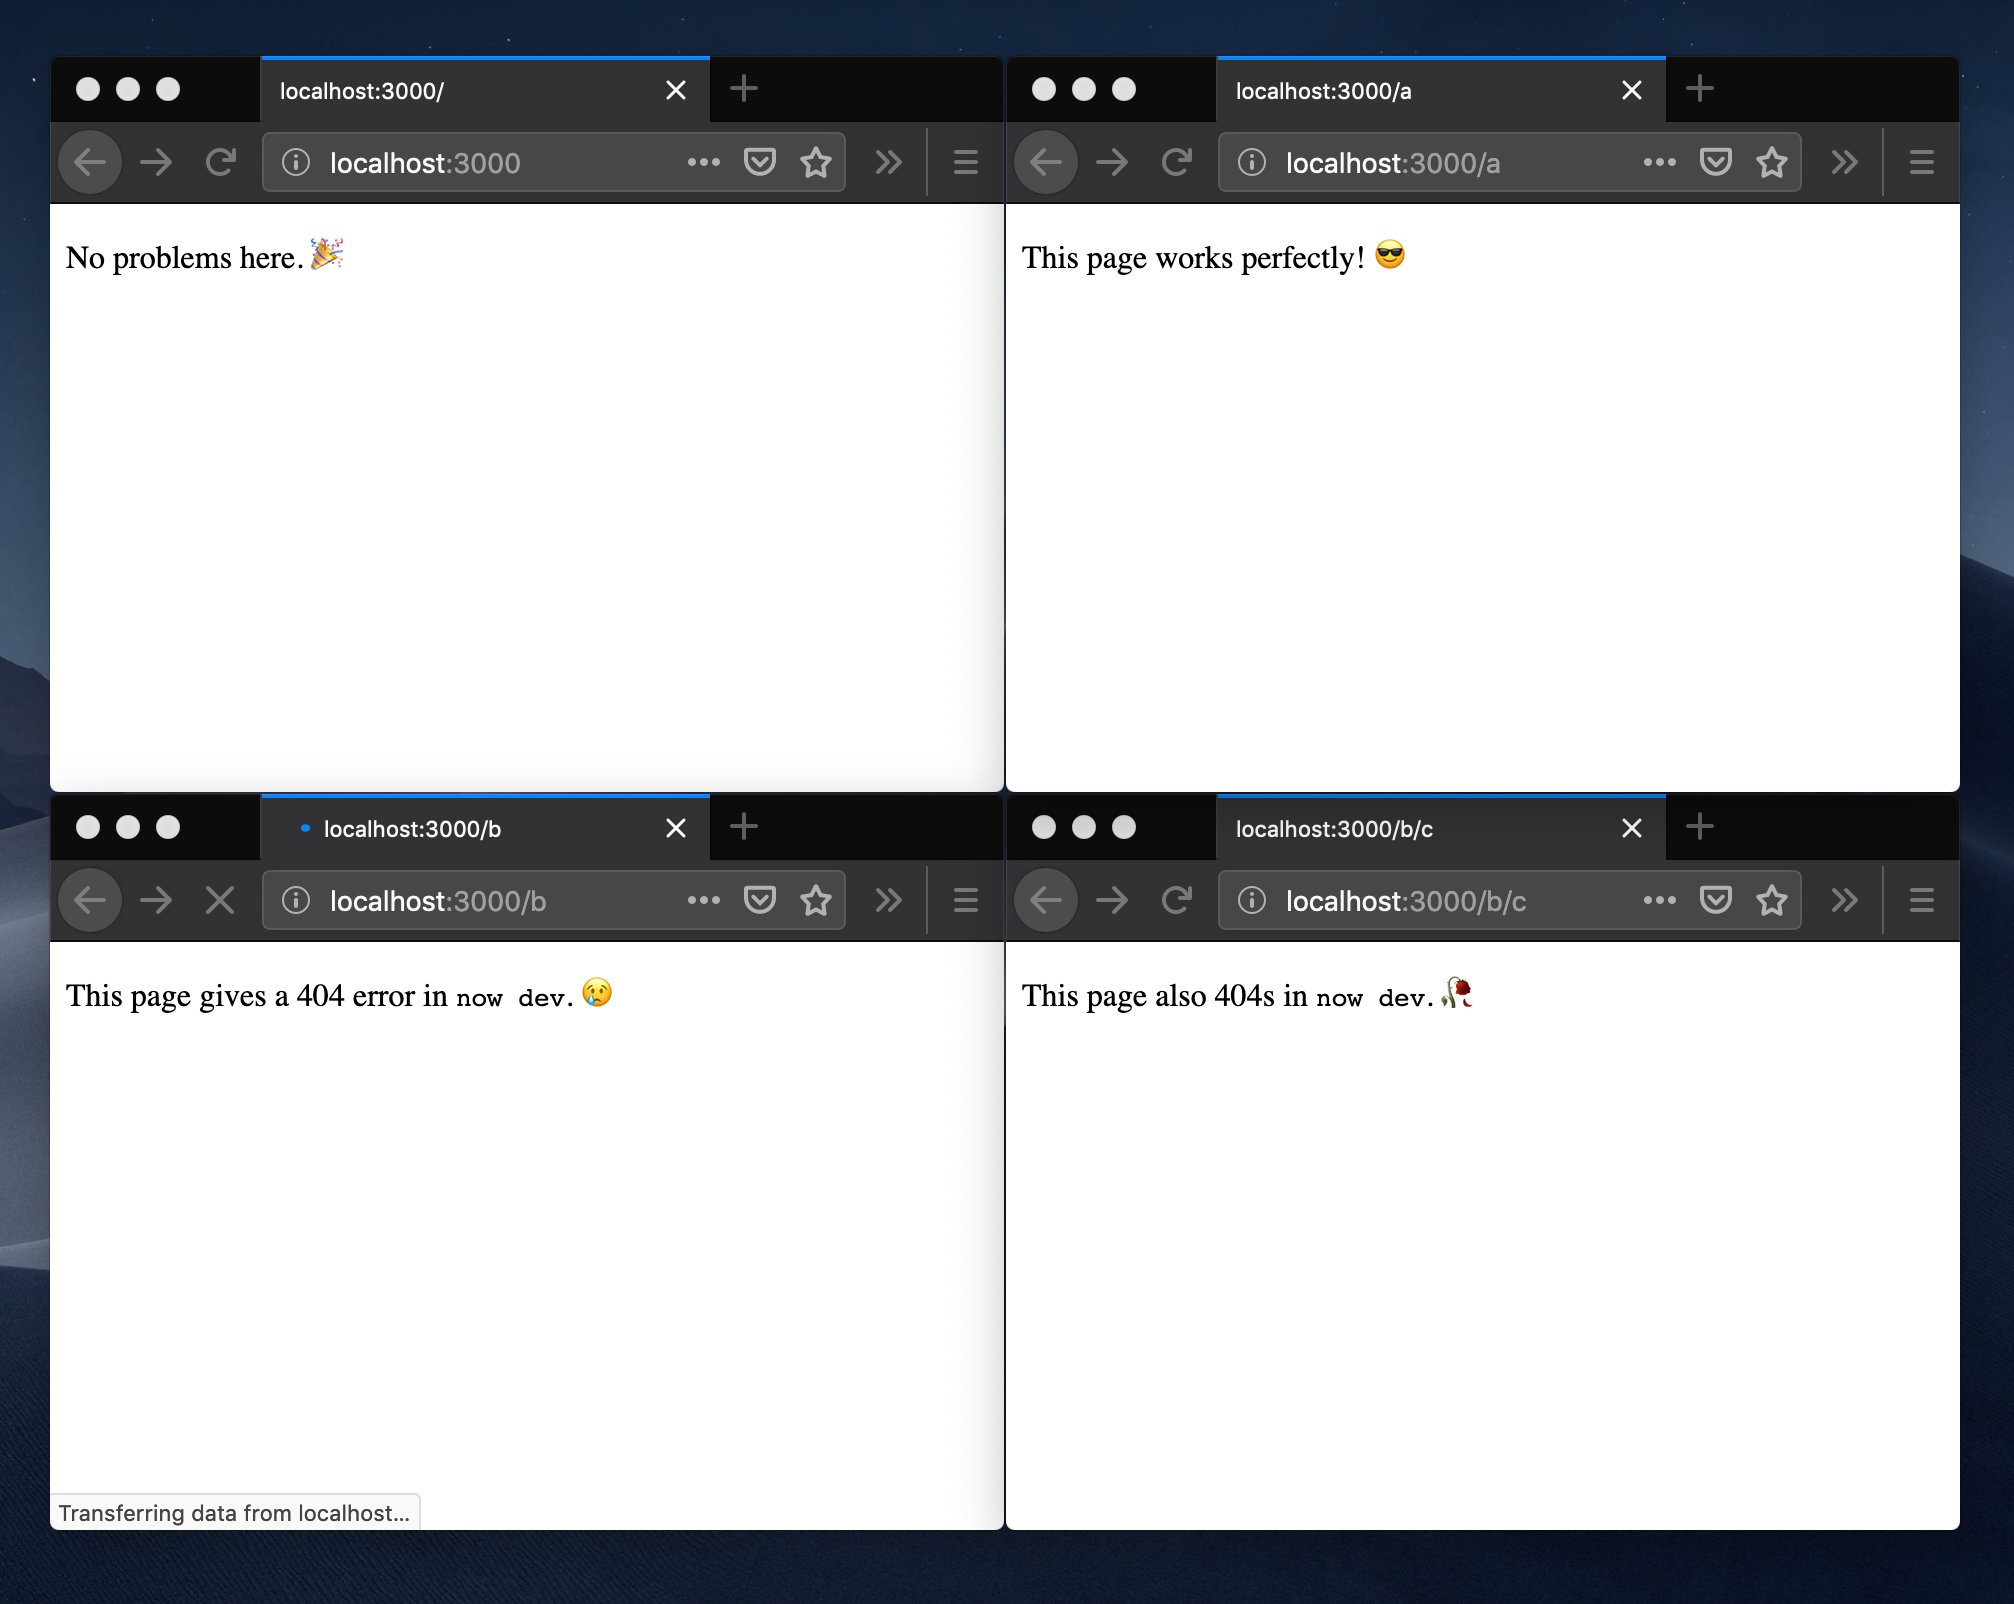Viewport: 2014px width, 1604px height.
Task: Expand the toolbar overflow chevron in localhost:3000/a window
Action: click(x=1843, y=162)
